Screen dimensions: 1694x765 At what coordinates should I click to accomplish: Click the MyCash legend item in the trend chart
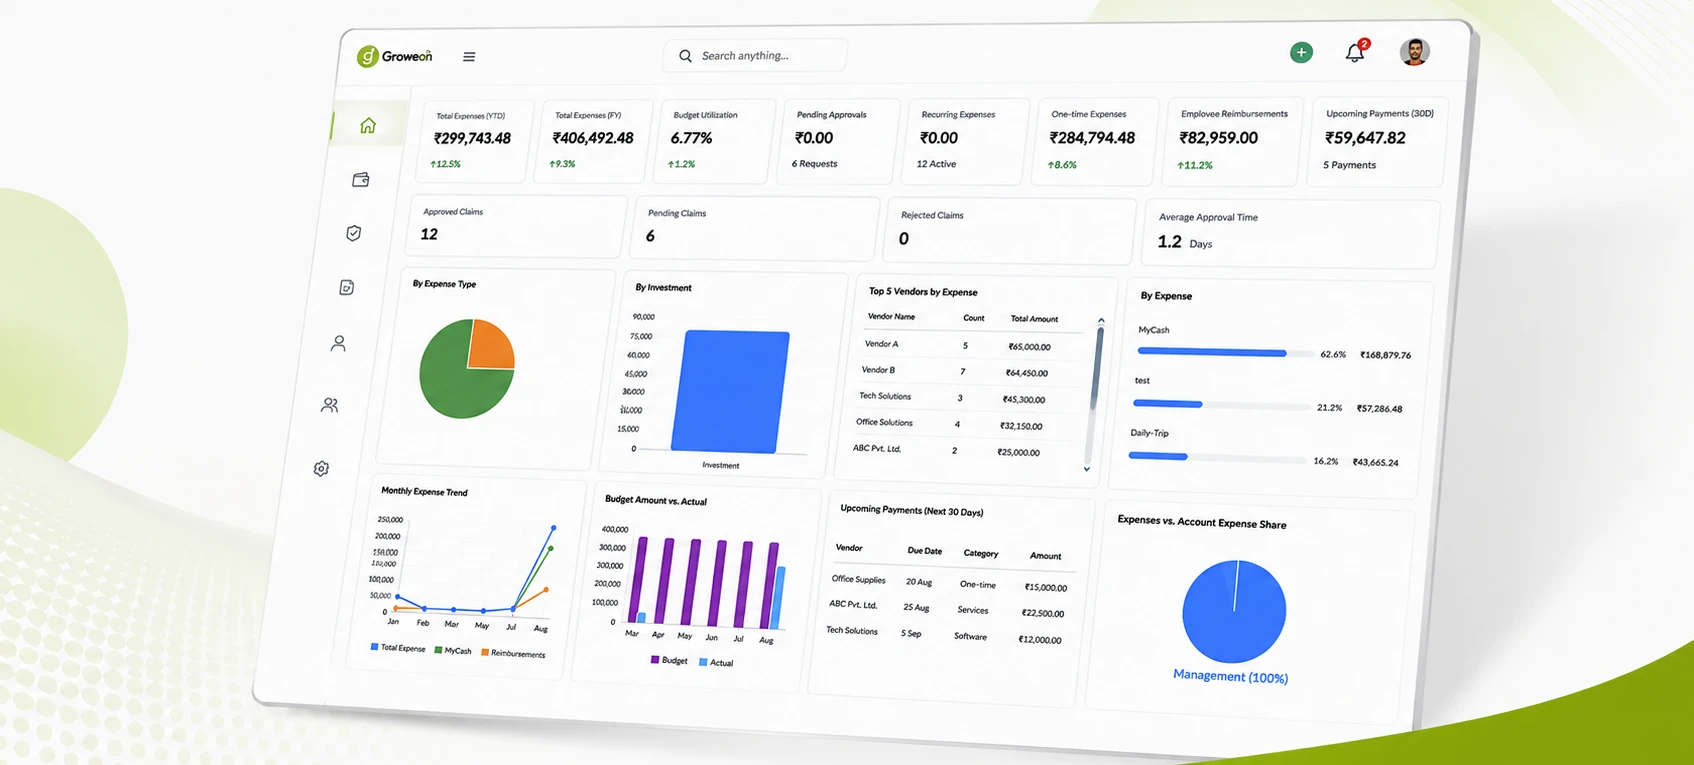click(x=453, y=650)
